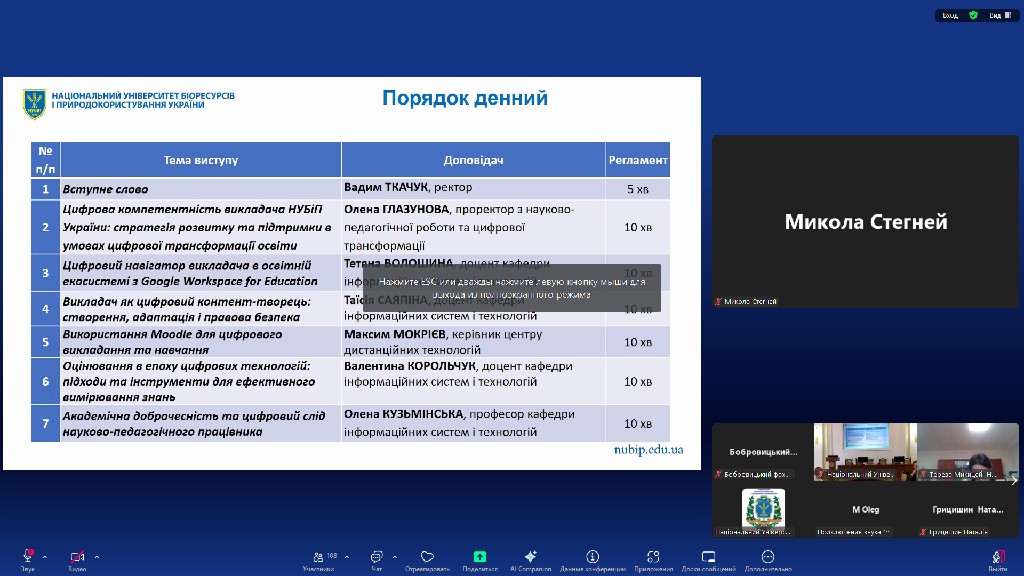Click the green encryption shield icon
The image size is (1024, 576).
973,15
